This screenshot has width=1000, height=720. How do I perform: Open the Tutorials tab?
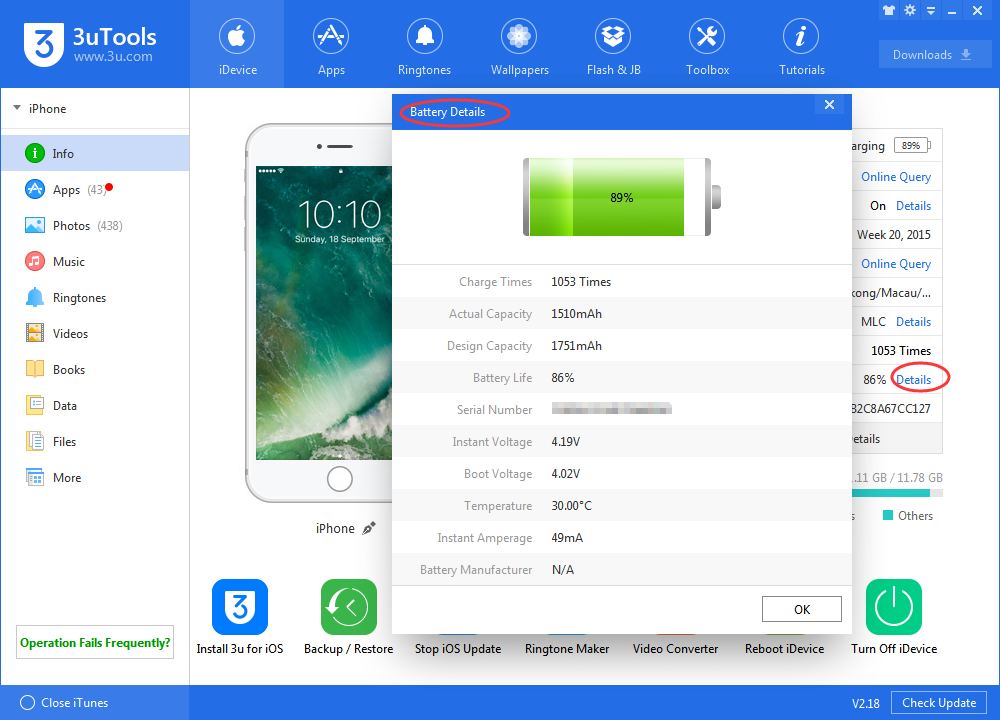coord(801,45)
